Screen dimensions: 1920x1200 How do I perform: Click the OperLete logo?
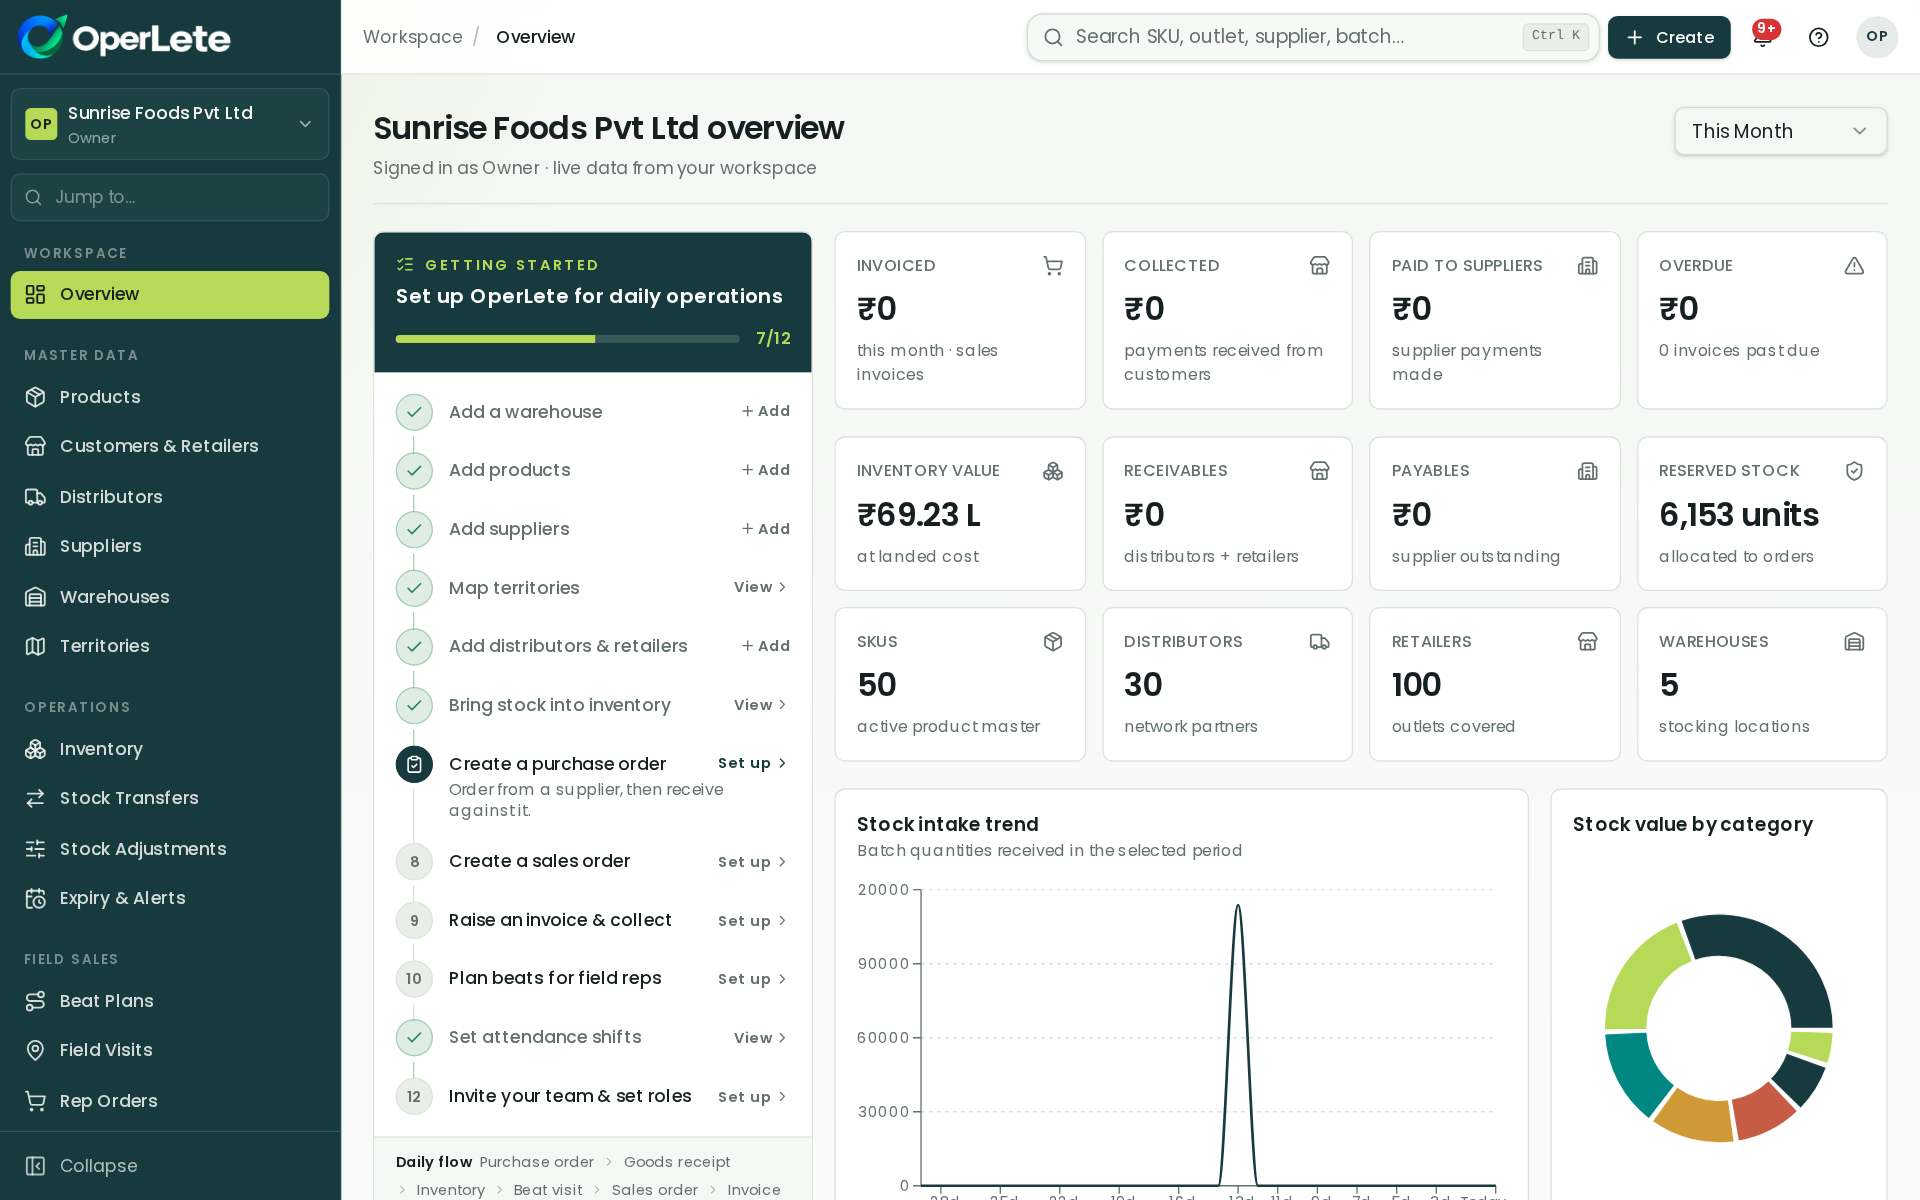pyautogui.click(x=124, y=37)
